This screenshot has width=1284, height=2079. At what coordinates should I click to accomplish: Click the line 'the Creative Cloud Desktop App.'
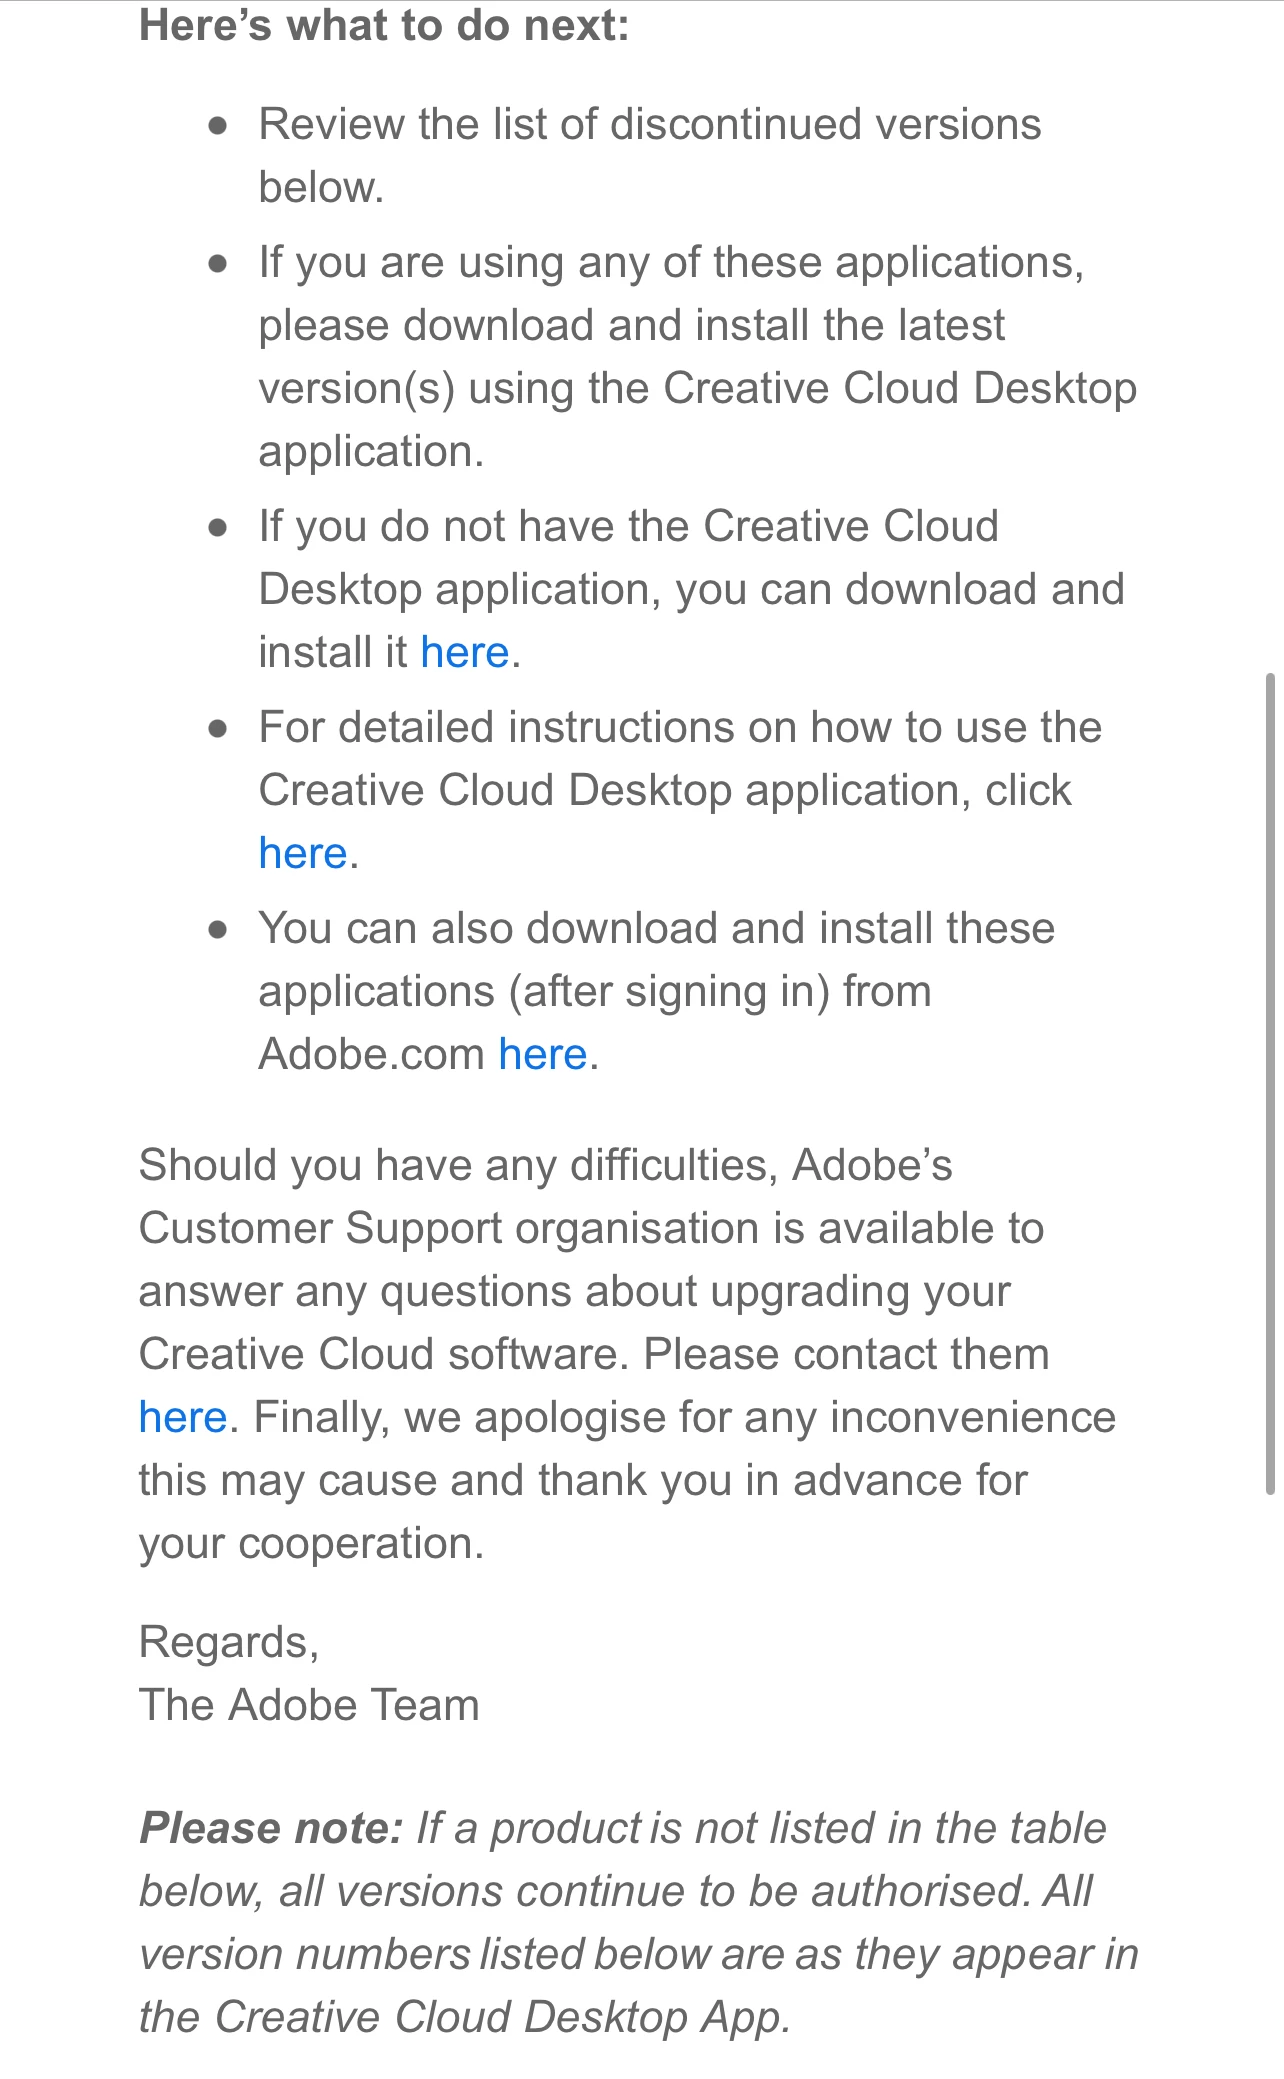pos(465,2018)
